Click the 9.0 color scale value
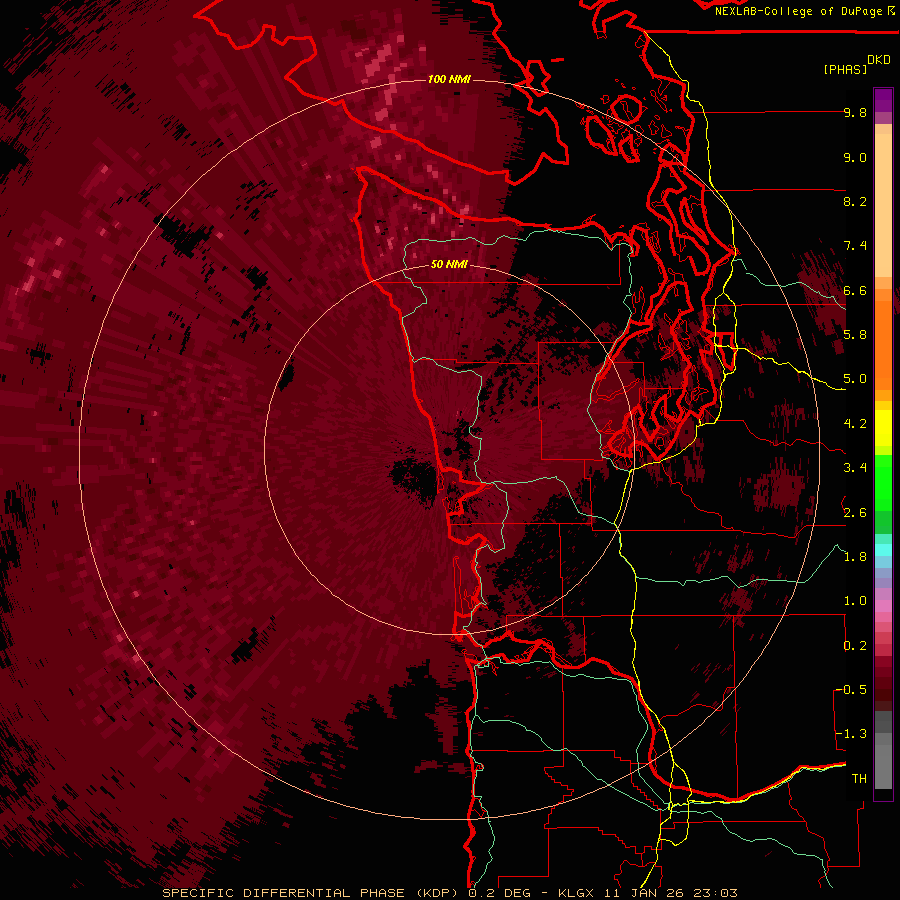The image size is (900, 900). click(x=855, y=157)
